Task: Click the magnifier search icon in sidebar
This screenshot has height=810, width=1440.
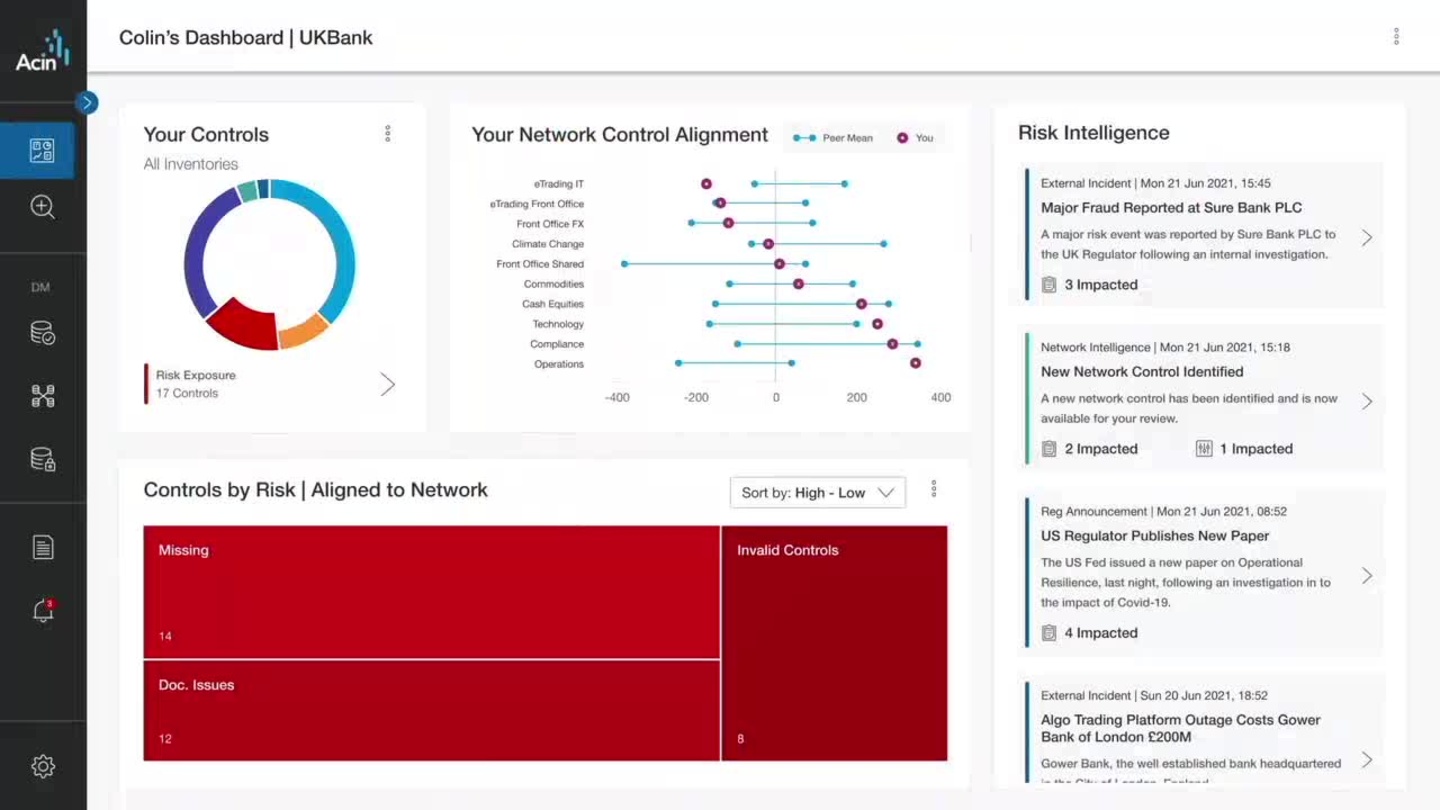Action: point(42,207)
